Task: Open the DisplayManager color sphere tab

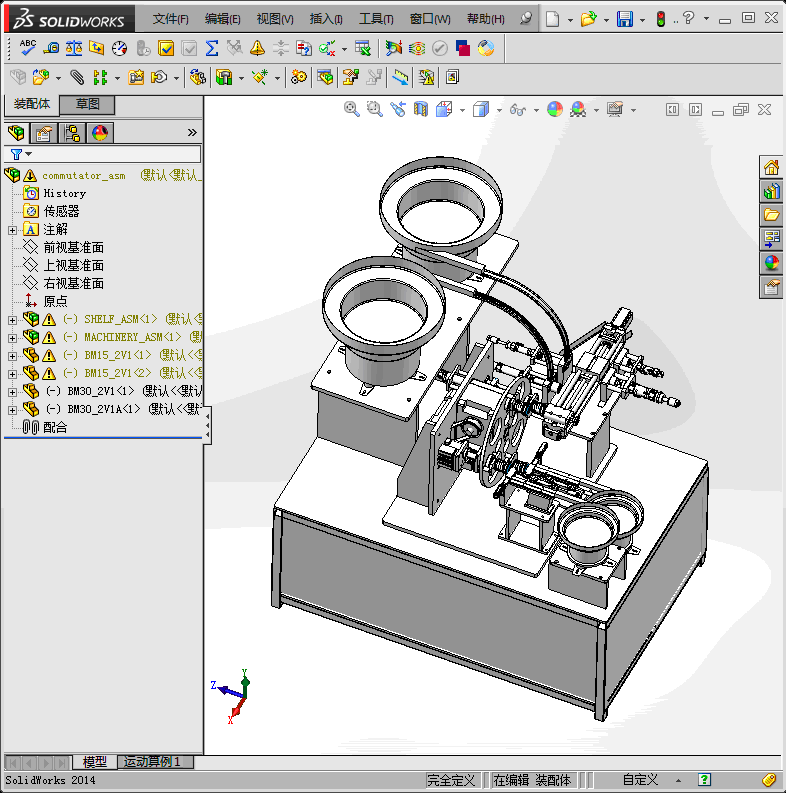Action: coord(99,133)
